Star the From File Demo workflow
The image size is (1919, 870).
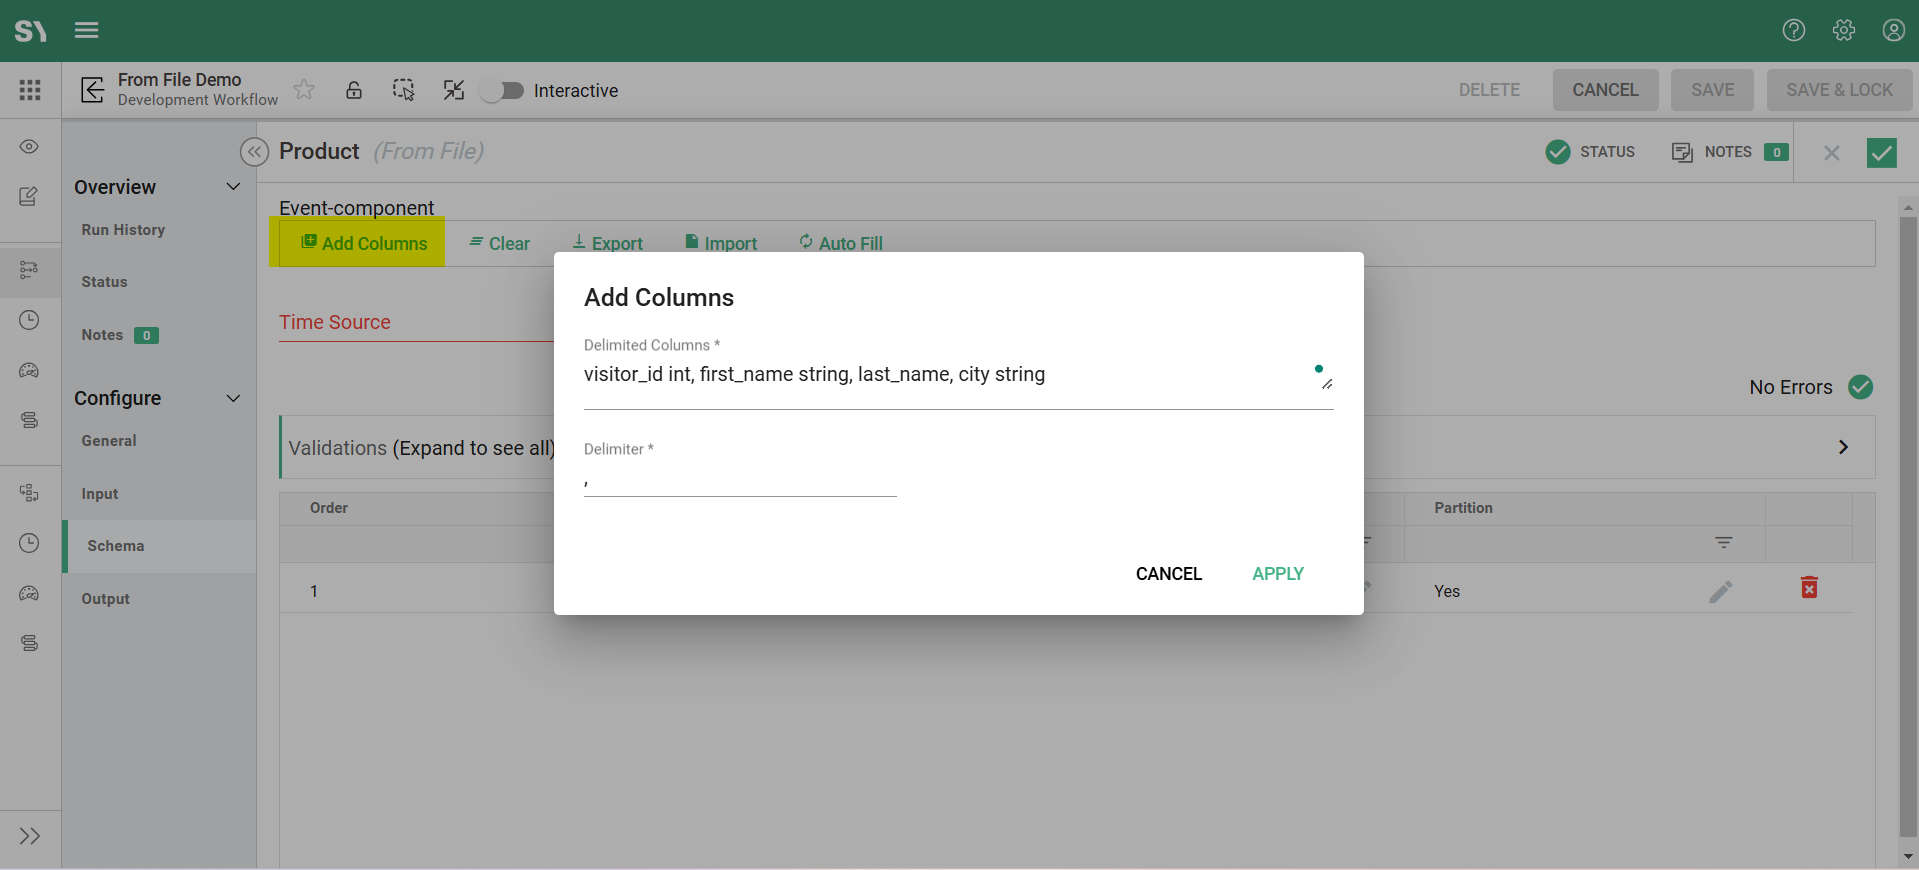point(304,90)
